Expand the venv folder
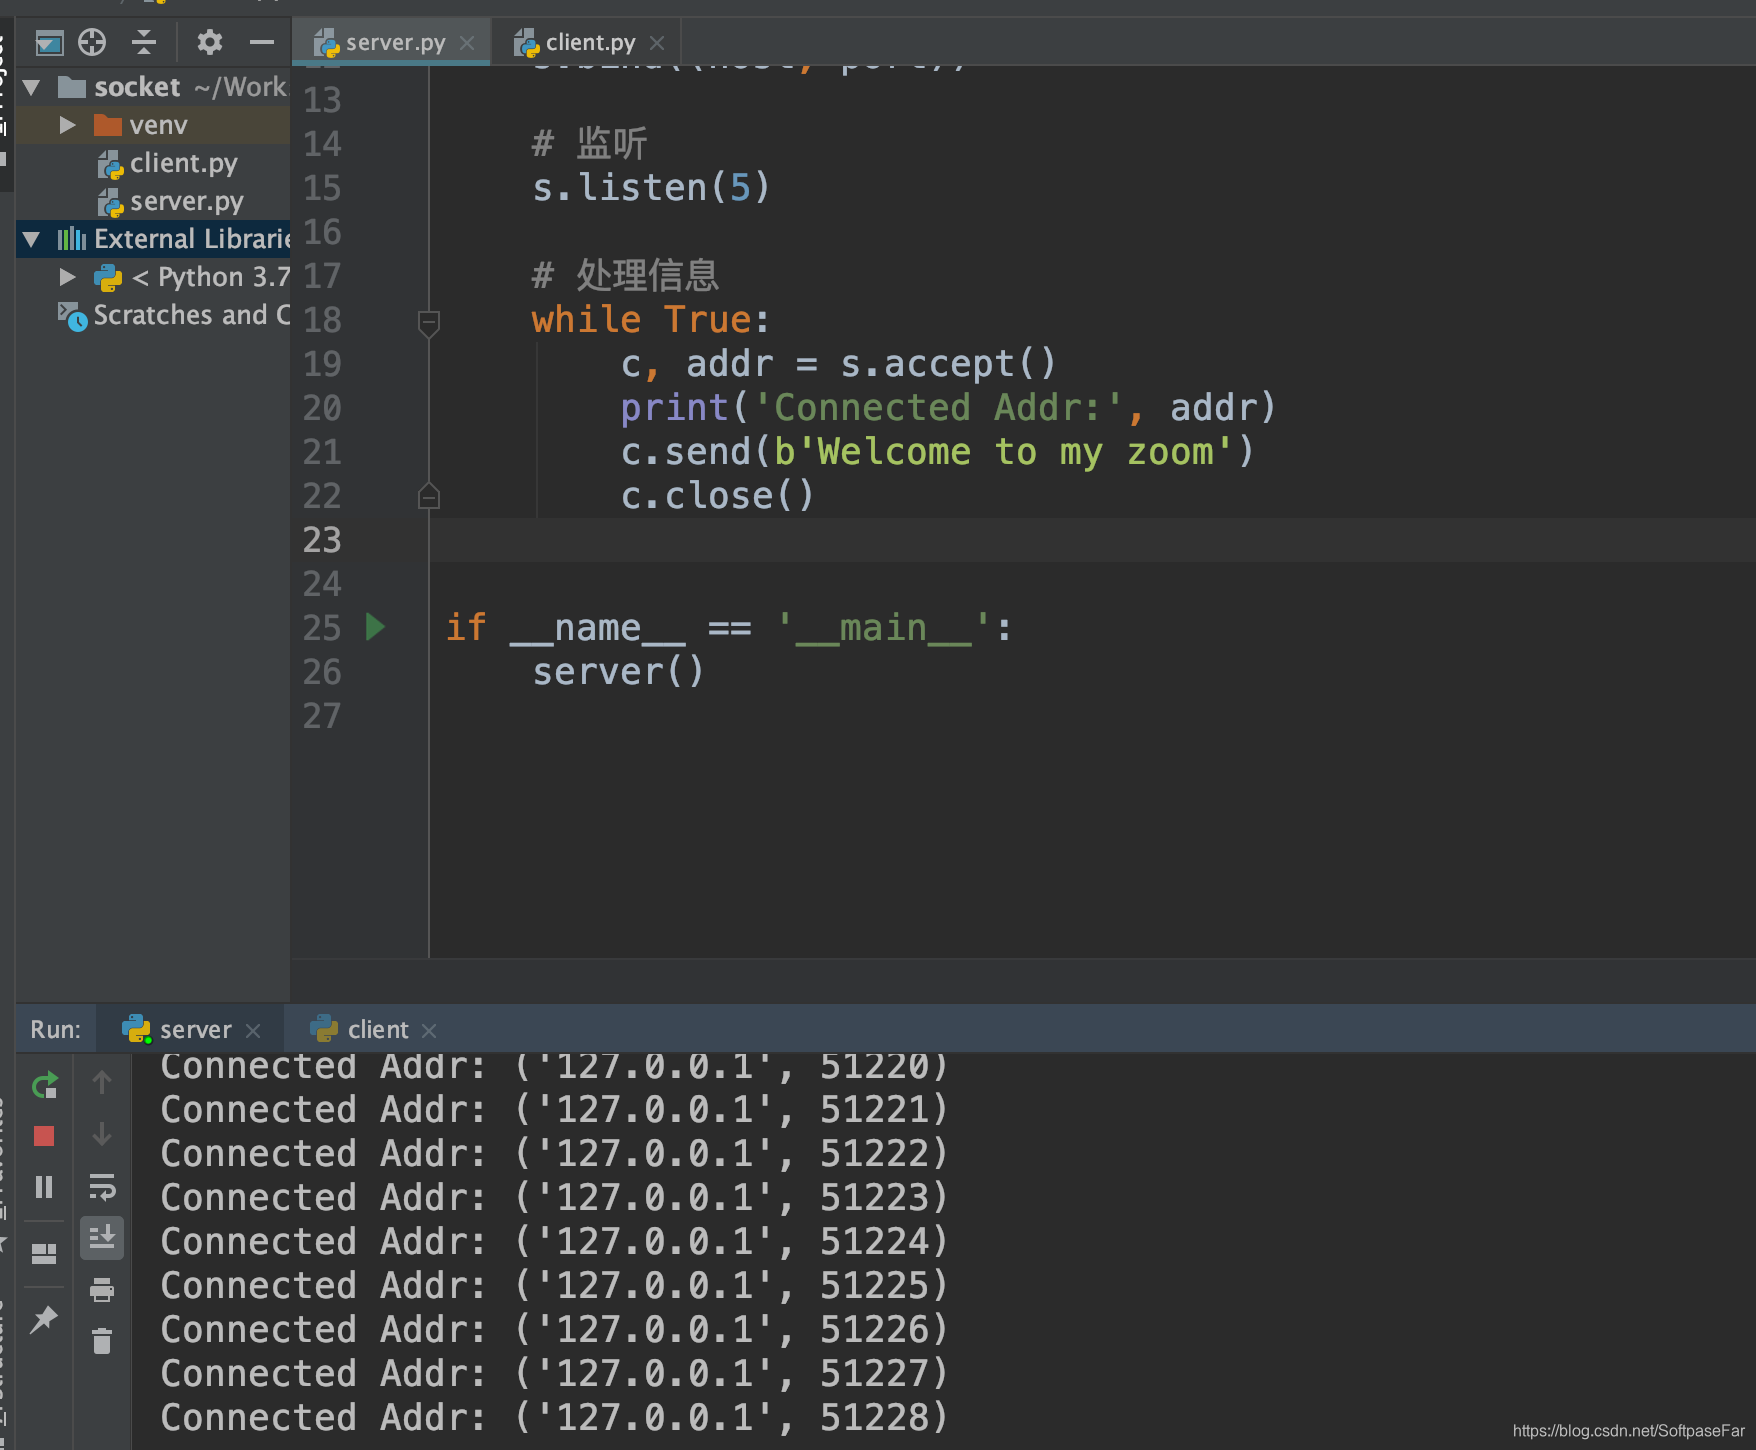This screenshot has width=1756, height=1450. pos(68,125)
